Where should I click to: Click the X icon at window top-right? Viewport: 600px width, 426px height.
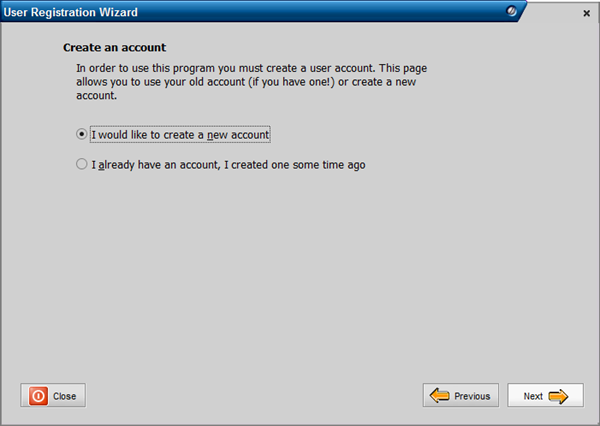(586, 13)
